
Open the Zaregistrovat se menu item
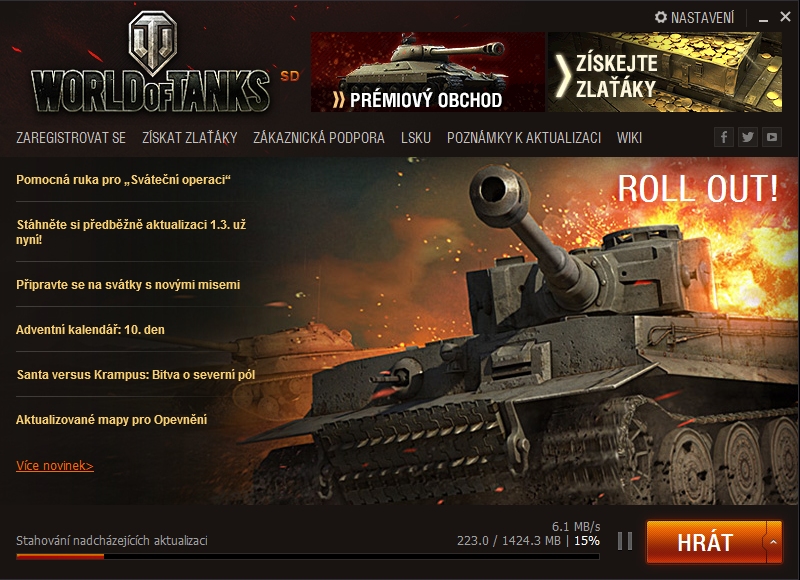(x=71, y=138)
